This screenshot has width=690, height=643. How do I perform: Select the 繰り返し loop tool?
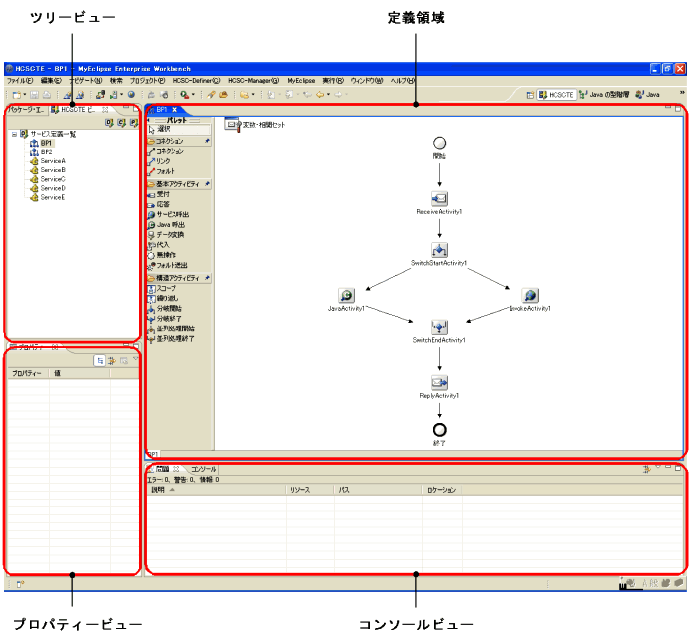click(163, 298)
